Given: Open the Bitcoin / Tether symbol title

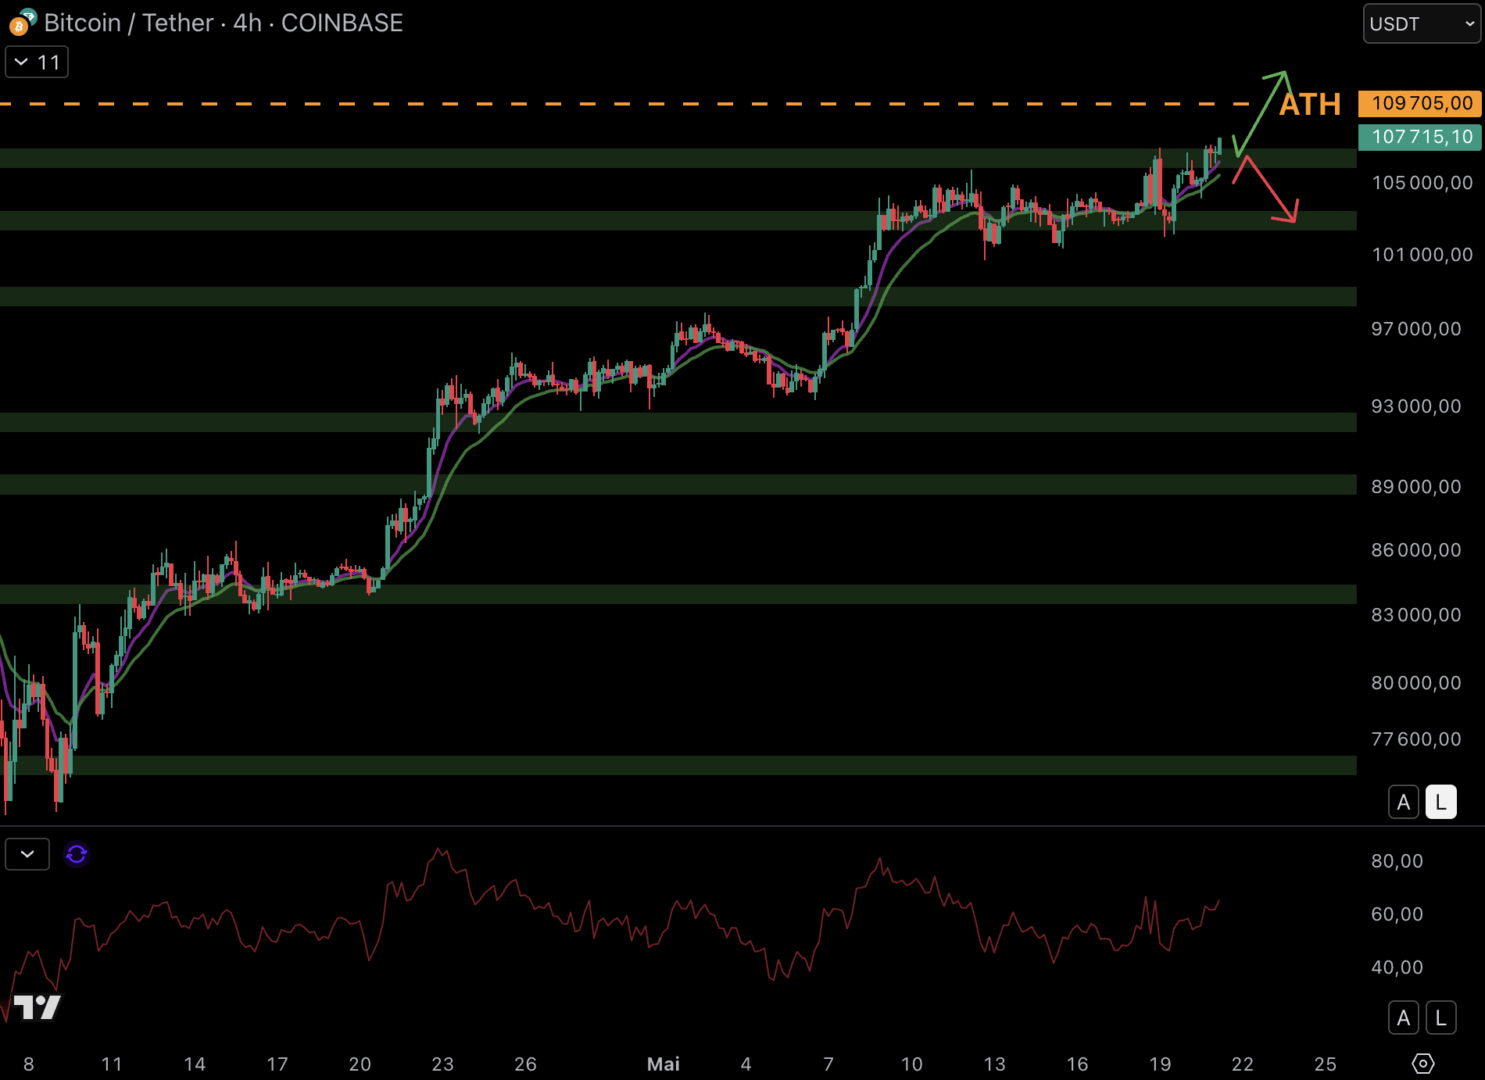Looking at the screenshot, I should [x=224, y=22].
